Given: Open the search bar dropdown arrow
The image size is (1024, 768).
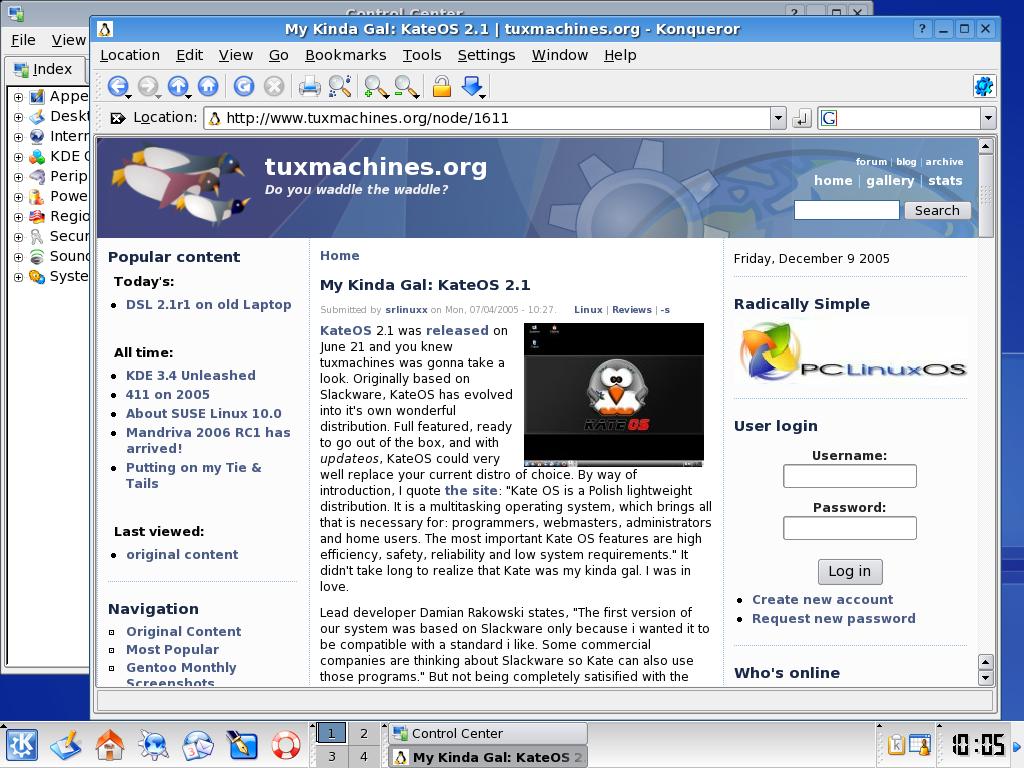Looking at the screenshot, I should (x=988, y=118).
